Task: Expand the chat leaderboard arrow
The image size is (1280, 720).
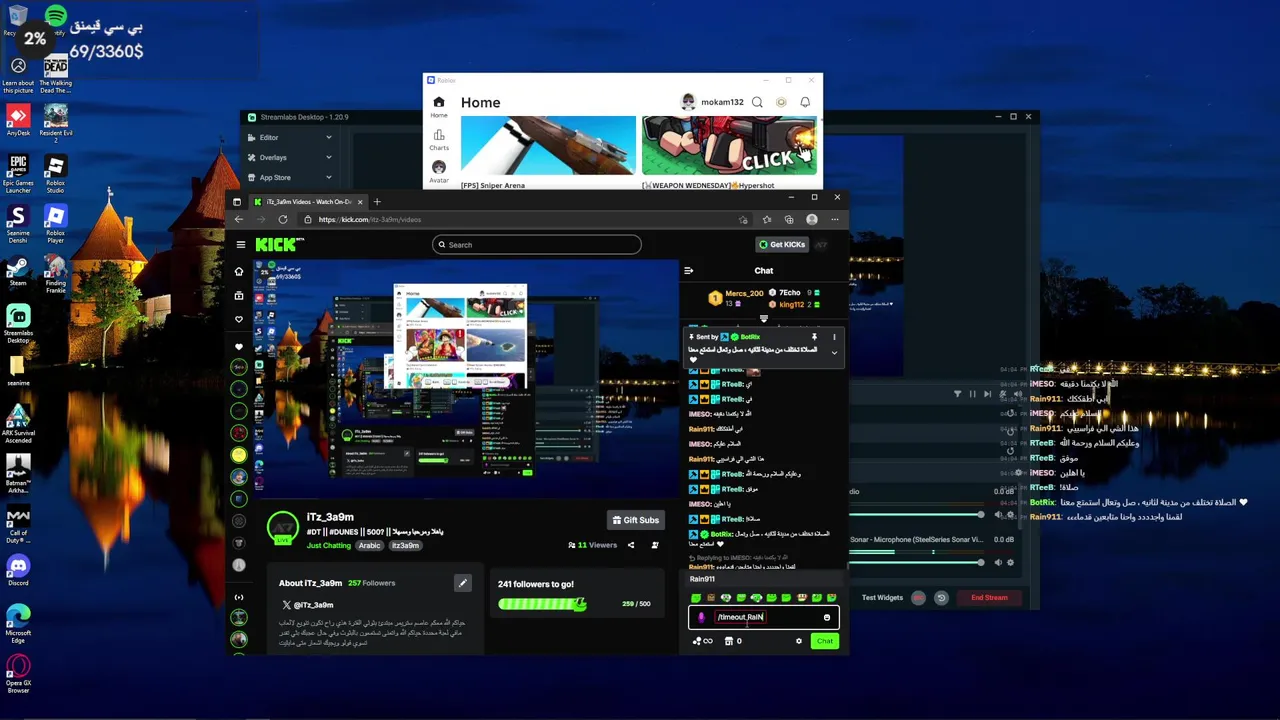Action: click(x=763, y=319)
